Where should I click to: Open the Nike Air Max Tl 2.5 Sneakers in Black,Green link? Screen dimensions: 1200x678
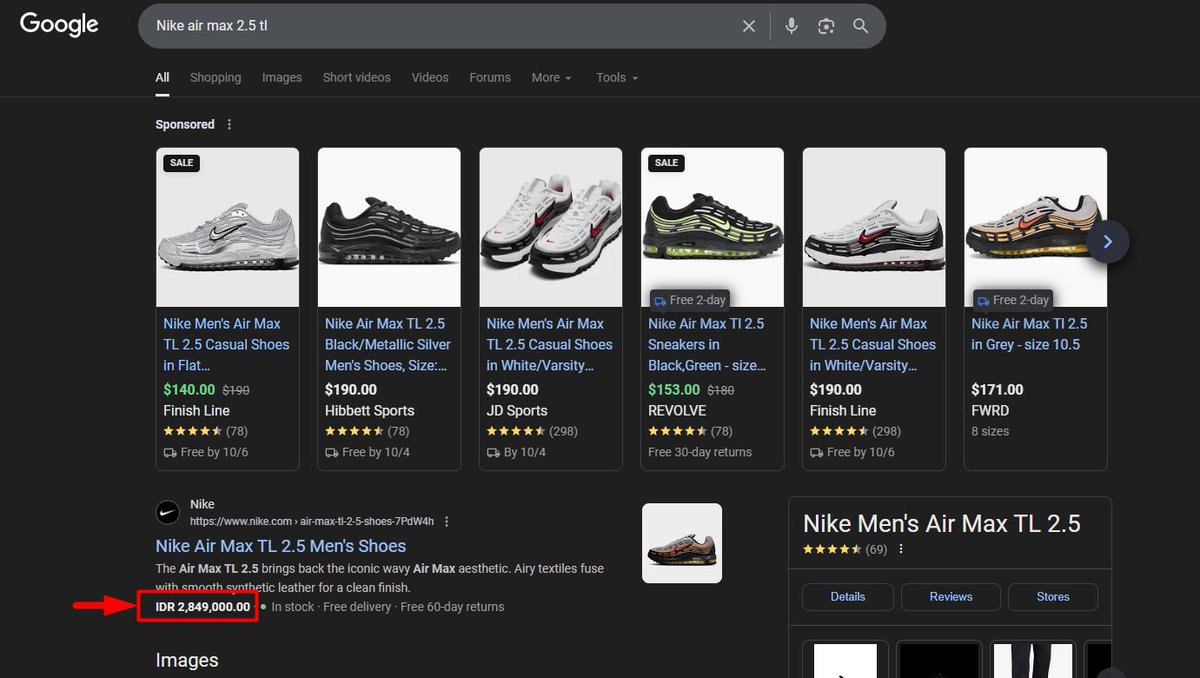709,344
